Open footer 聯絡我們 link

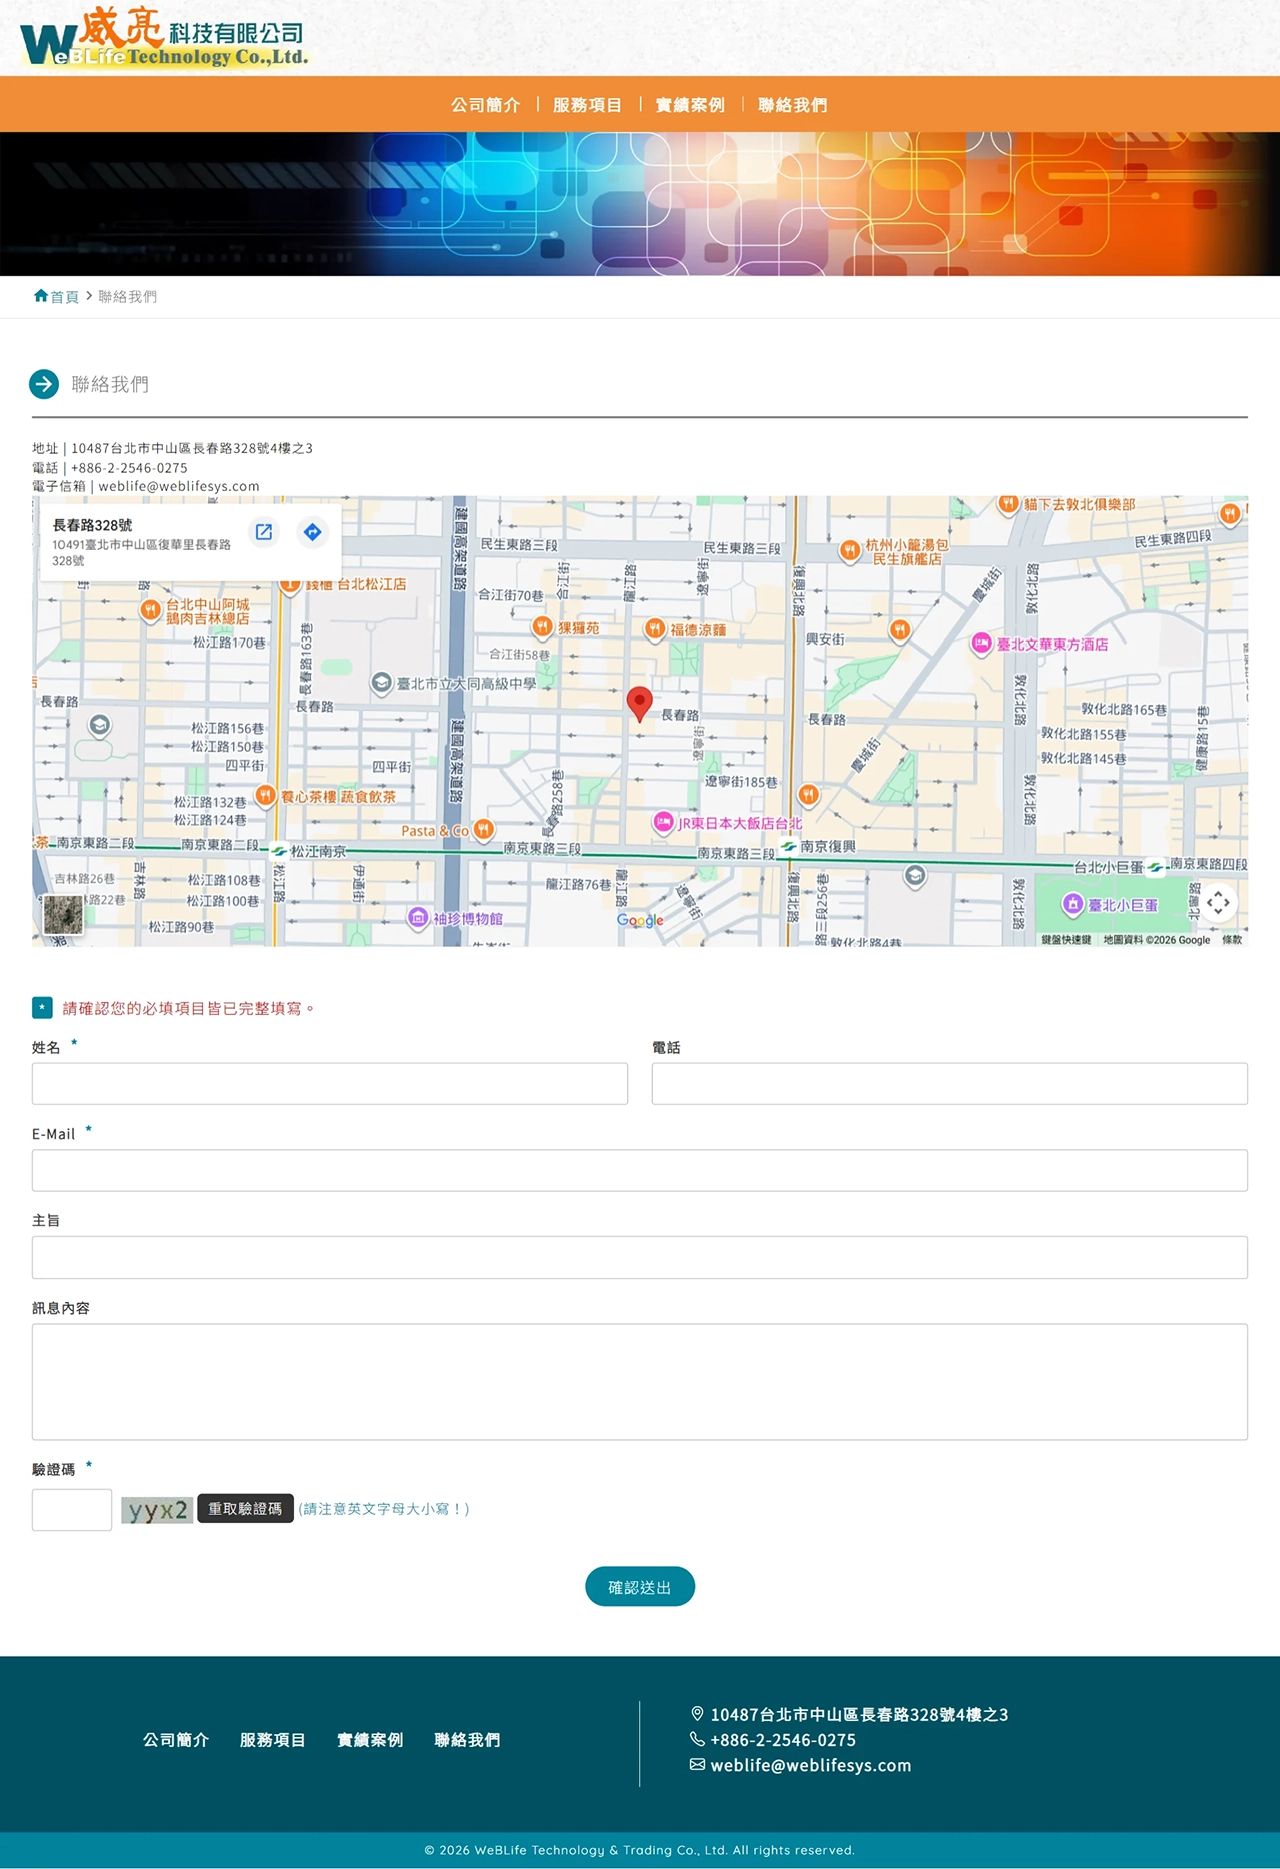467,1740
